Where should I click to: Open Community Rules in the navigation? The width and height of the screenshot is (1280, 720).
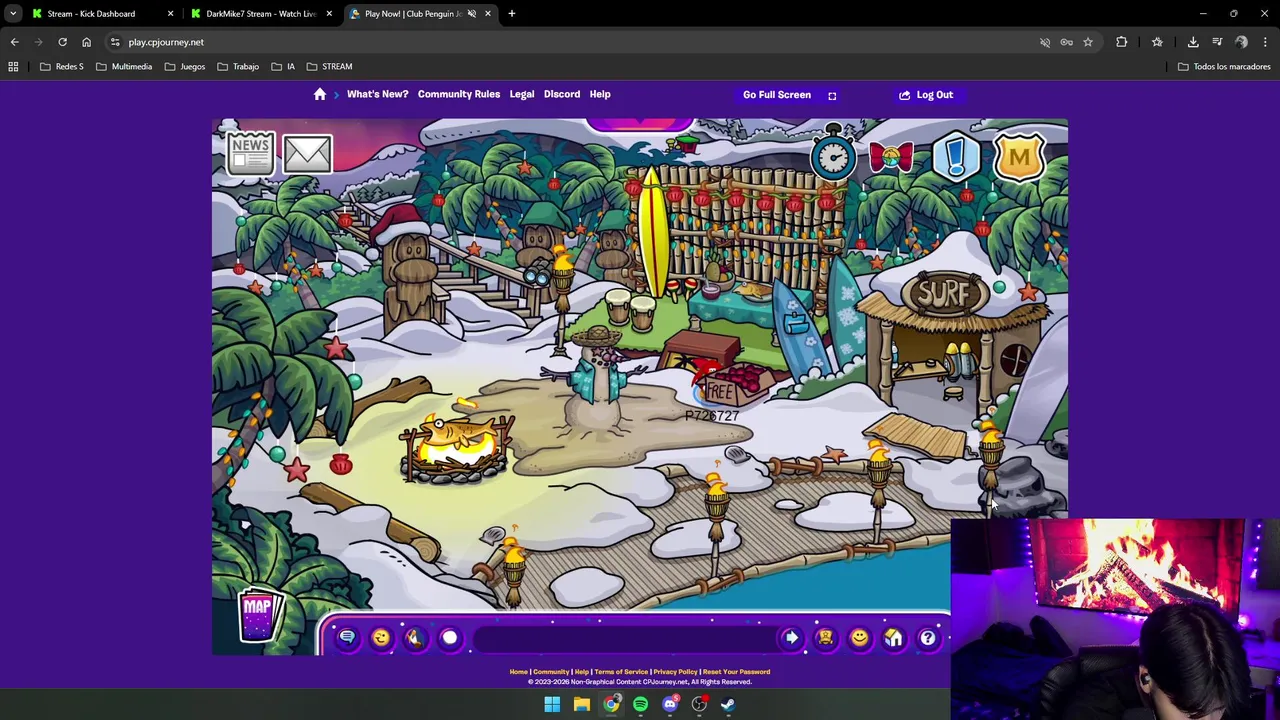click(459, 94)
